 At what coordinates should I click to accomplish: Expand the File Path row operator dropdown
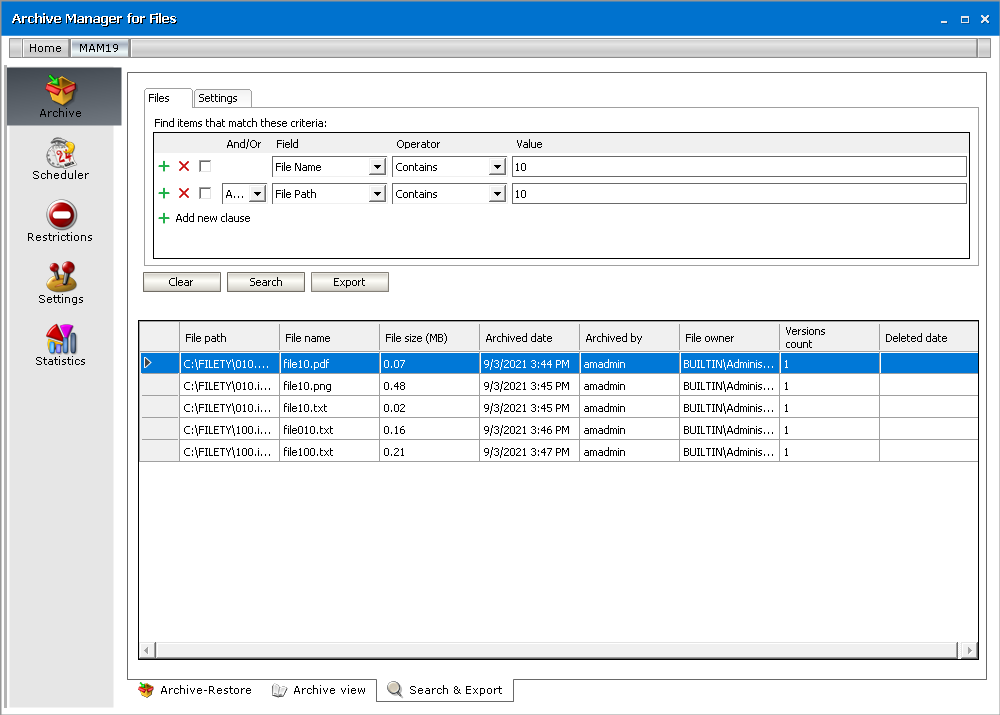tap(497, 194)
